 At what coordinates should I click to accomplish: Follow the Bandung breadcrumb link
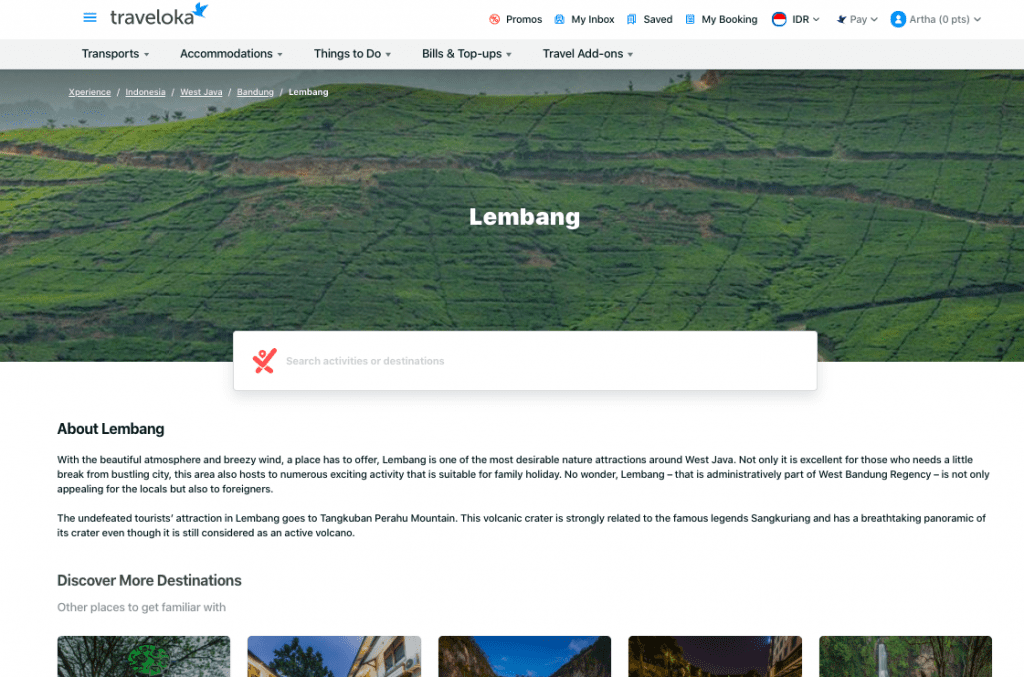[255, 92]
